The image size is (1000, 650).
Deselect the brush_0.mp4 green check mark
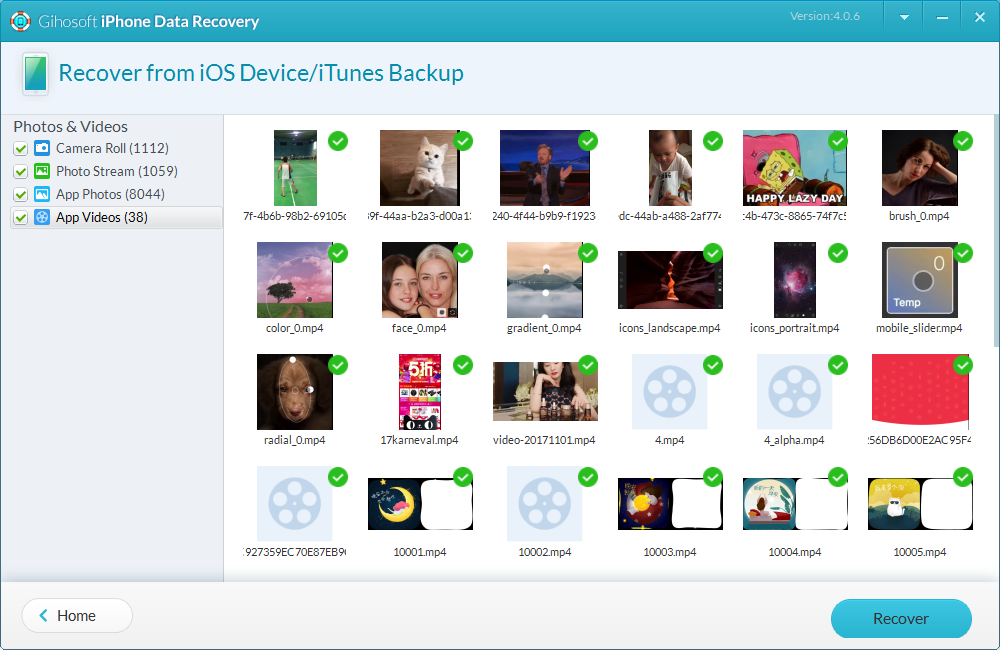962,141
